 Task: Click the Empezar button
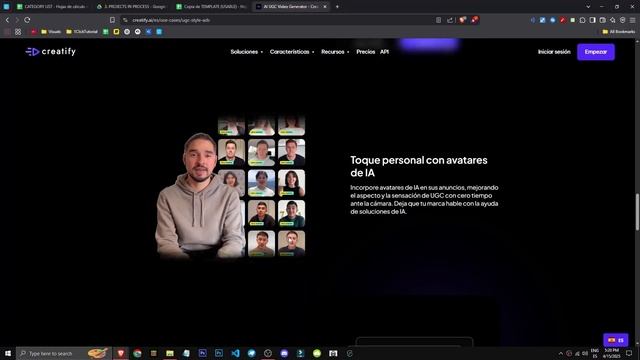coord(596,52)
